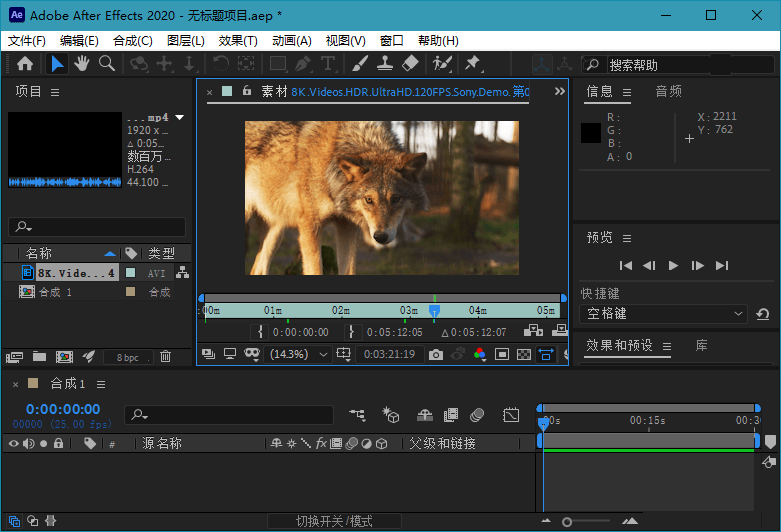The image size is (781, 532).
Task: Click the trash icon in Project panel
Action: [x=165, y=356]
